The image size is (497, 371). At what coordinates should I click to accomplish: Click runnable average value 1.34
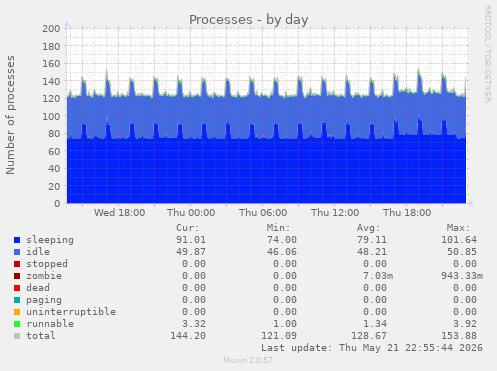(375, 324)
